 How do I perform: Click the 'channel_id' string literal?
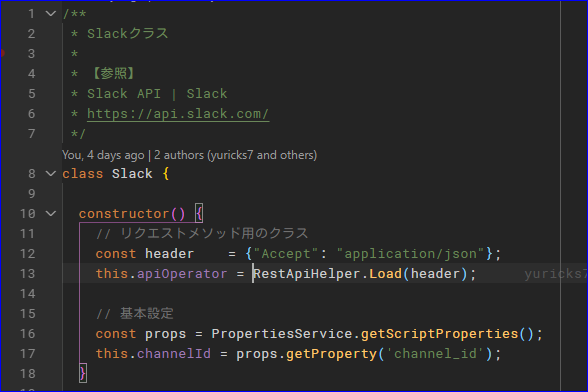point(435,354)
